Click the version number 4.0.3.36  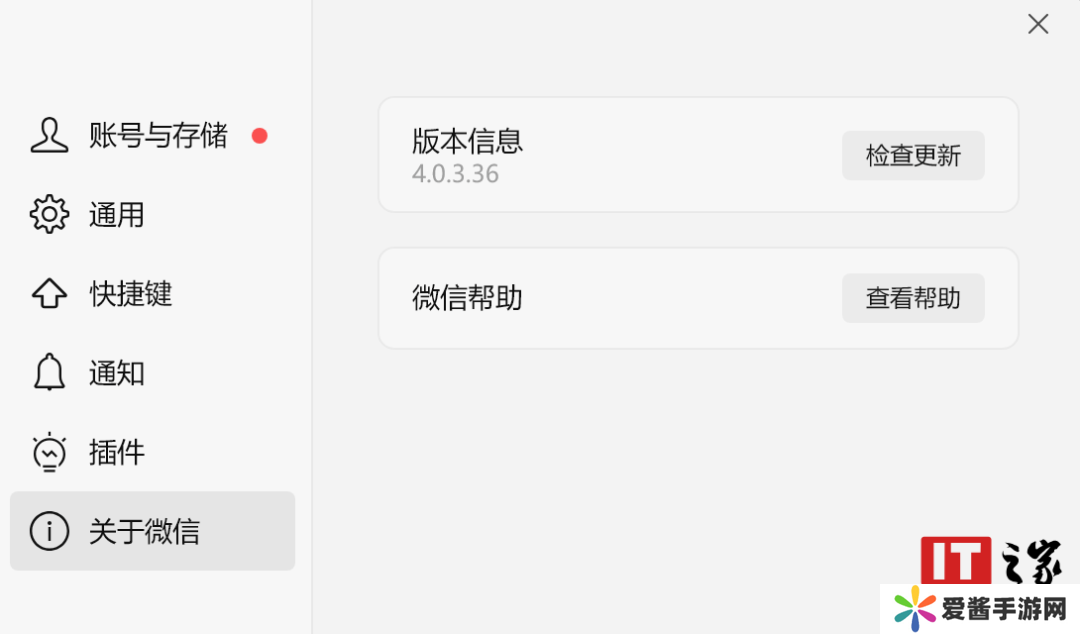coord(455,174)
